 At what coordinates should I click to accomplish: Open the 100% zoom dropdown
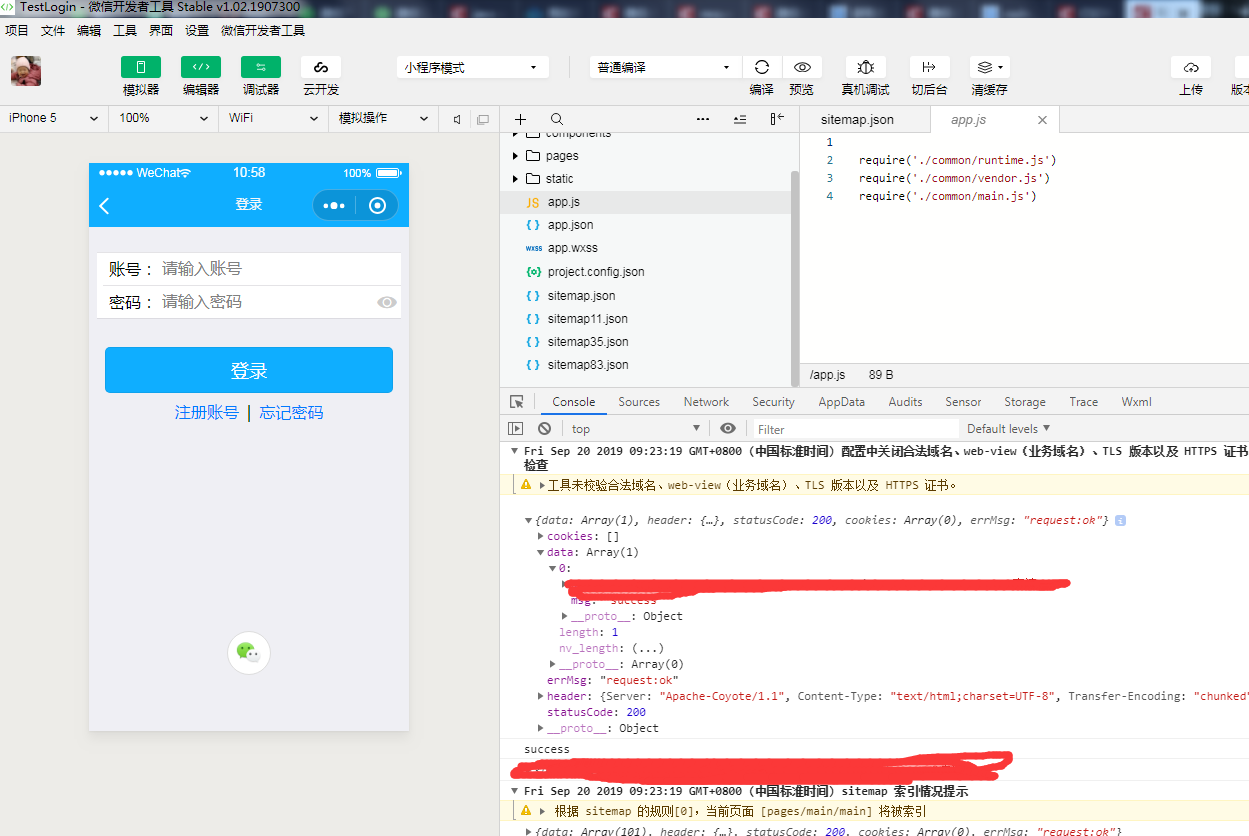pyautogui.click(x=164, y=118)
